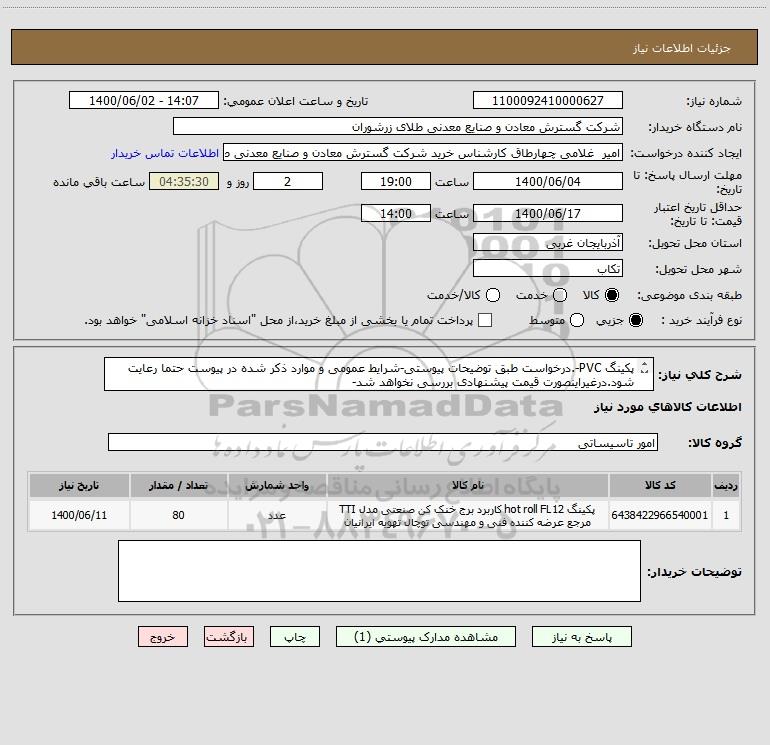Click the شرح کلی نیاز description textbox

pos(379,375)
